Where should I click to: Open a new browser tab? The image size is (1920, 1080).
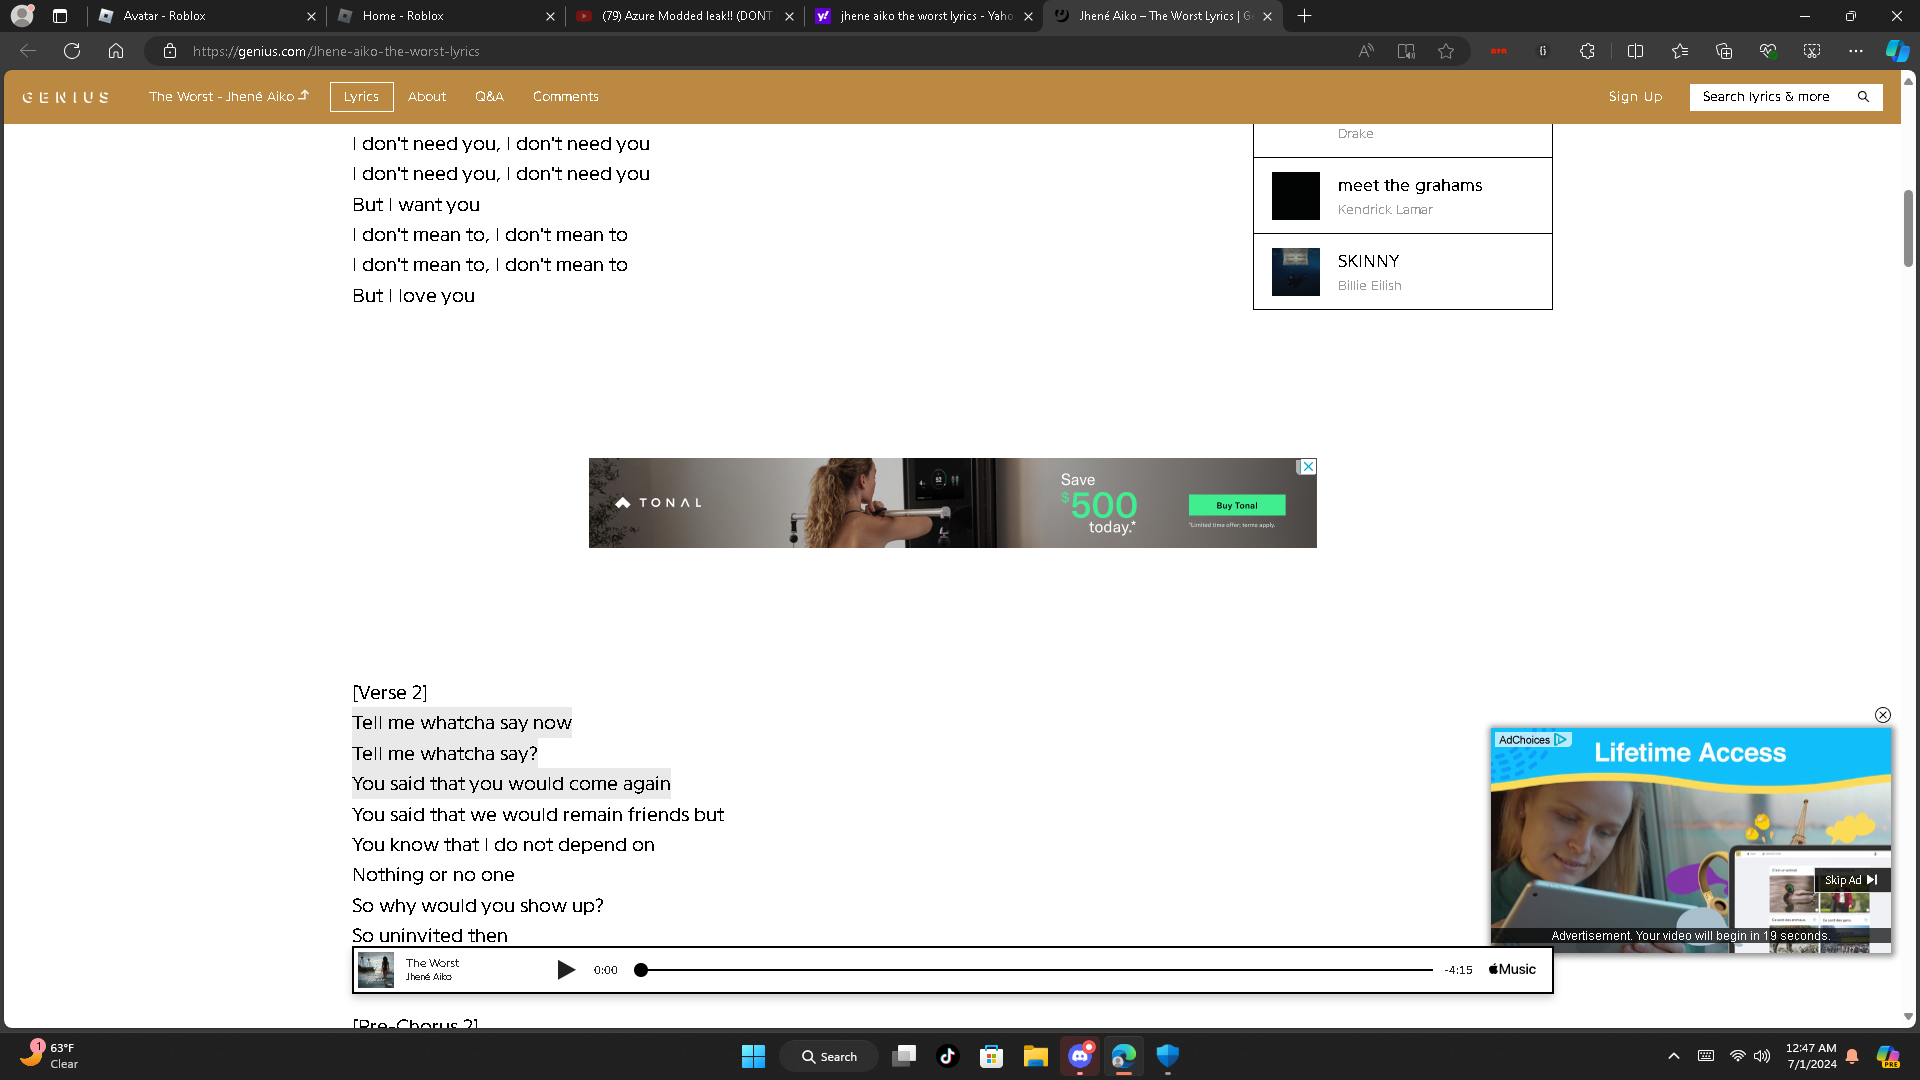[1304, 16]
